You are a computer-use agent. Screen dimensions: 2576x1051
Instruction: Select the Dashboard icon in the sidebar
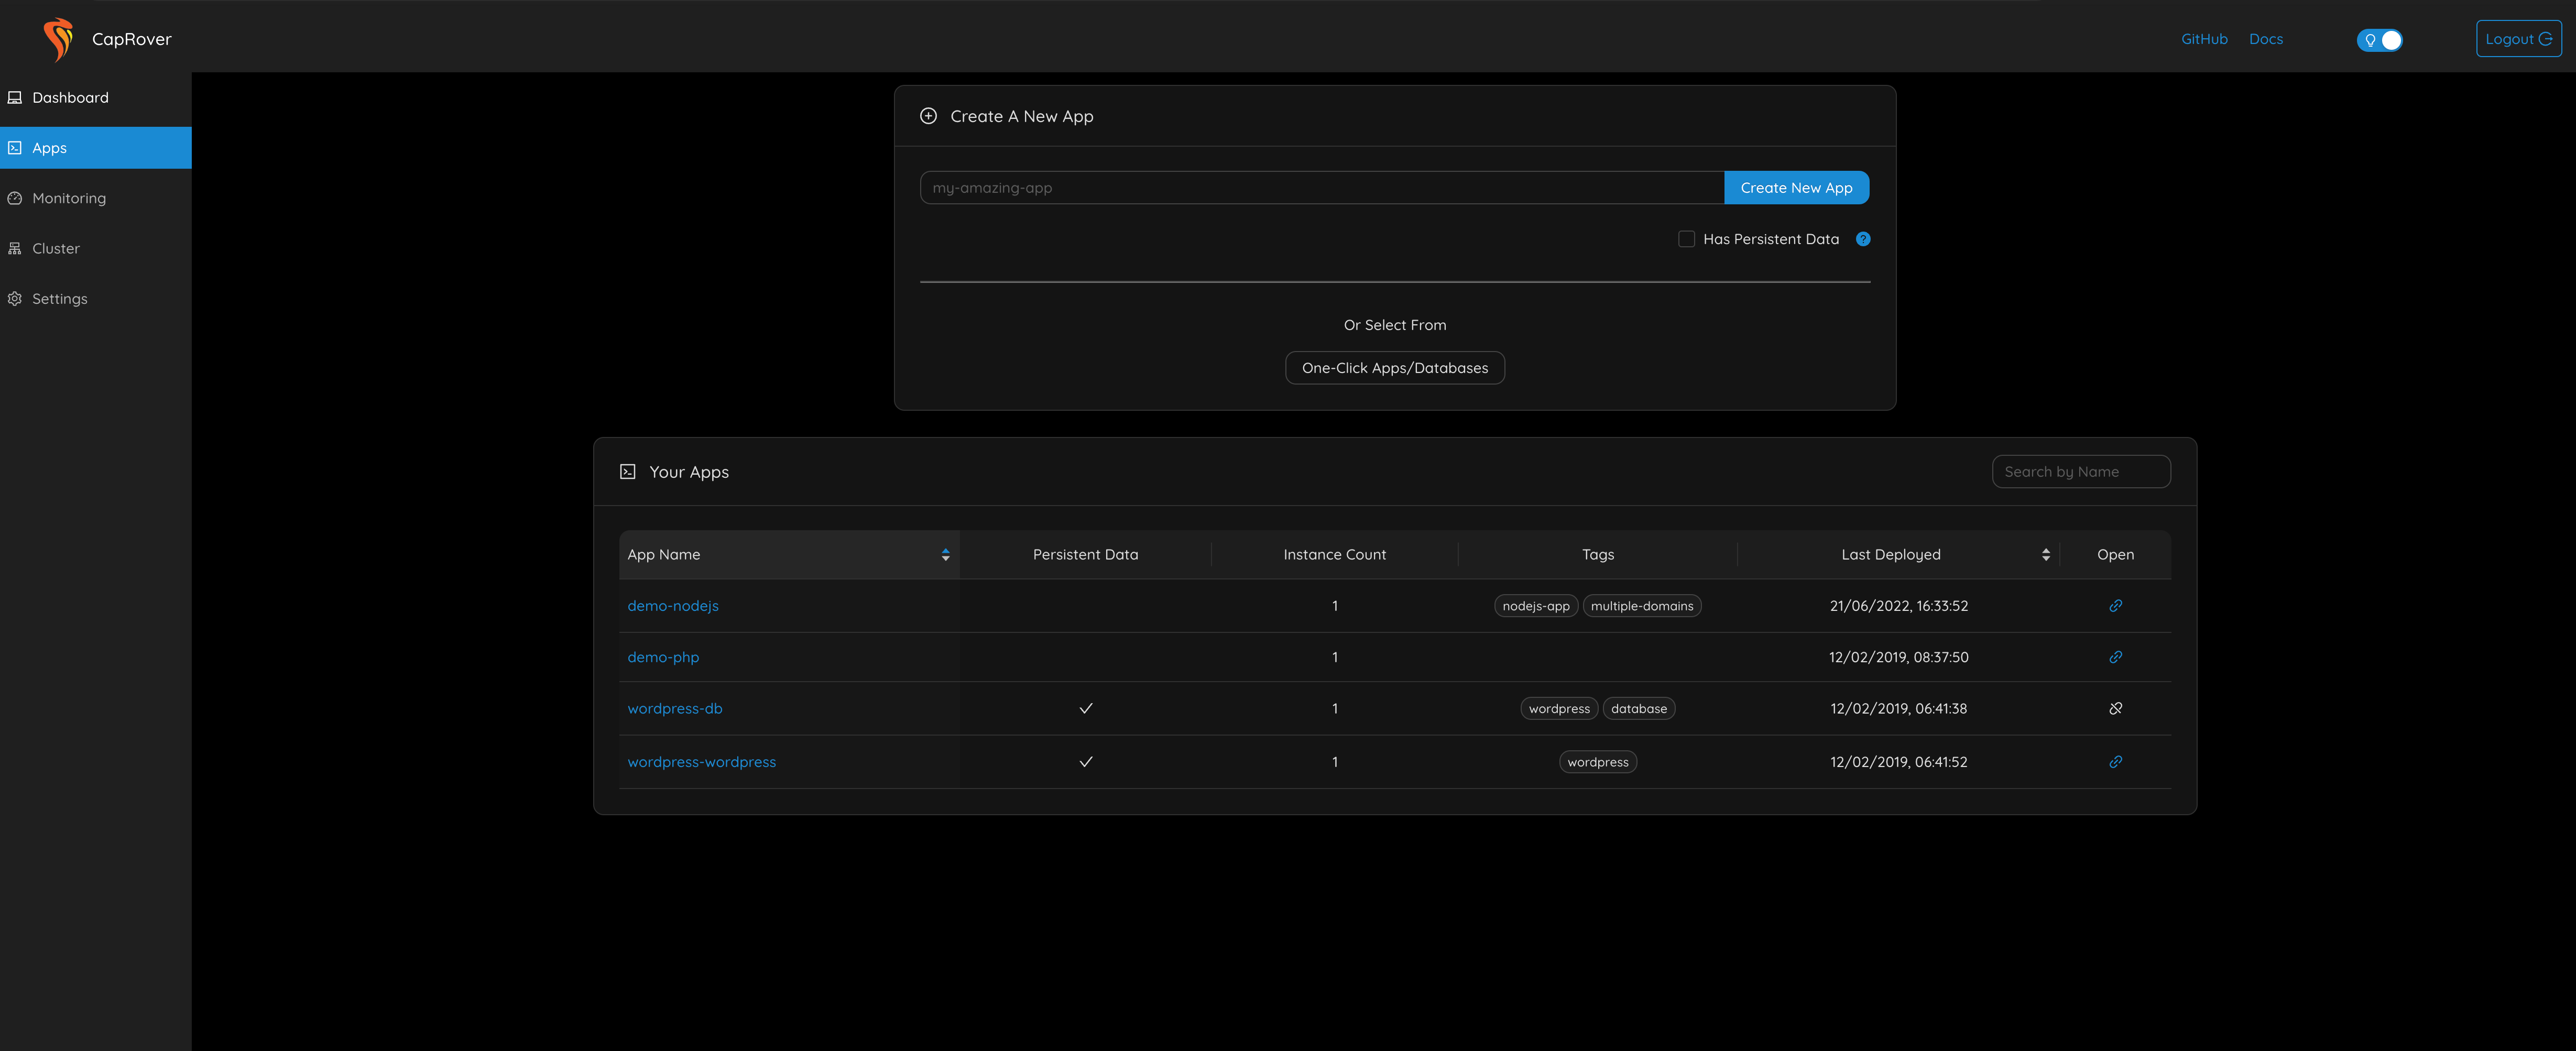click(14, 97)
